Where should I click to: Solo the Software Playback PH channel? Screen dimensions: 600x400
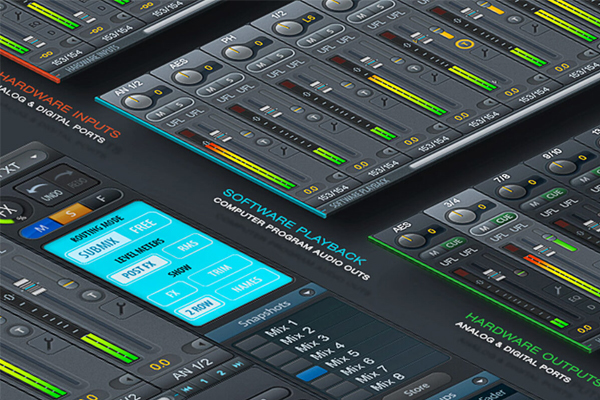coord(279,56)
